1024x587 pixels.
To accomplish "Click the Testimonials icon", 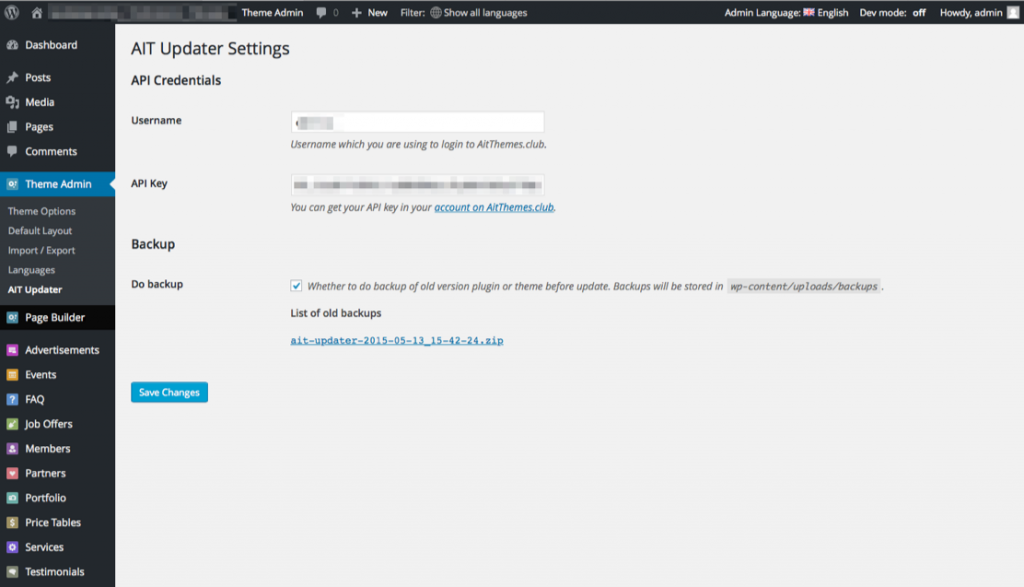I will [12, 572].
